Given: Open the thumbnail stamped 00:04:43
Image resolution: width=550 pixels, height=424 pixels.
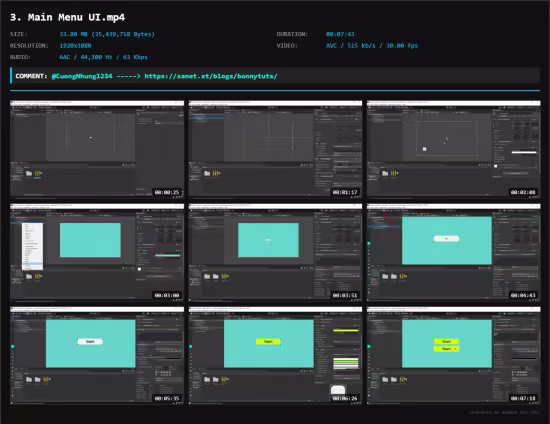Looking at the screenshot, I should coord(454,252).
